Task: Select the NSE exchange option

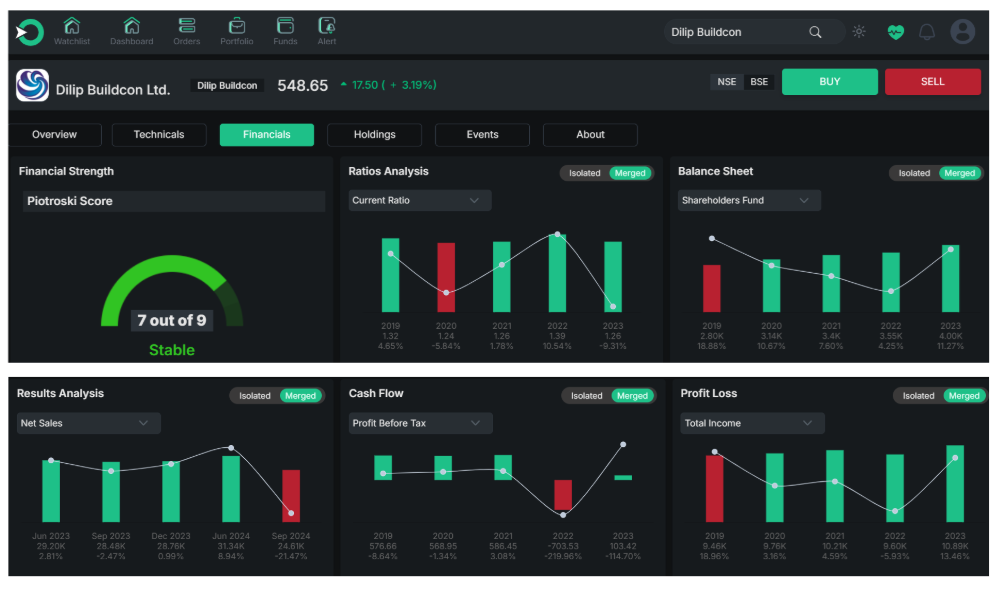Action: tap(727, 82)
